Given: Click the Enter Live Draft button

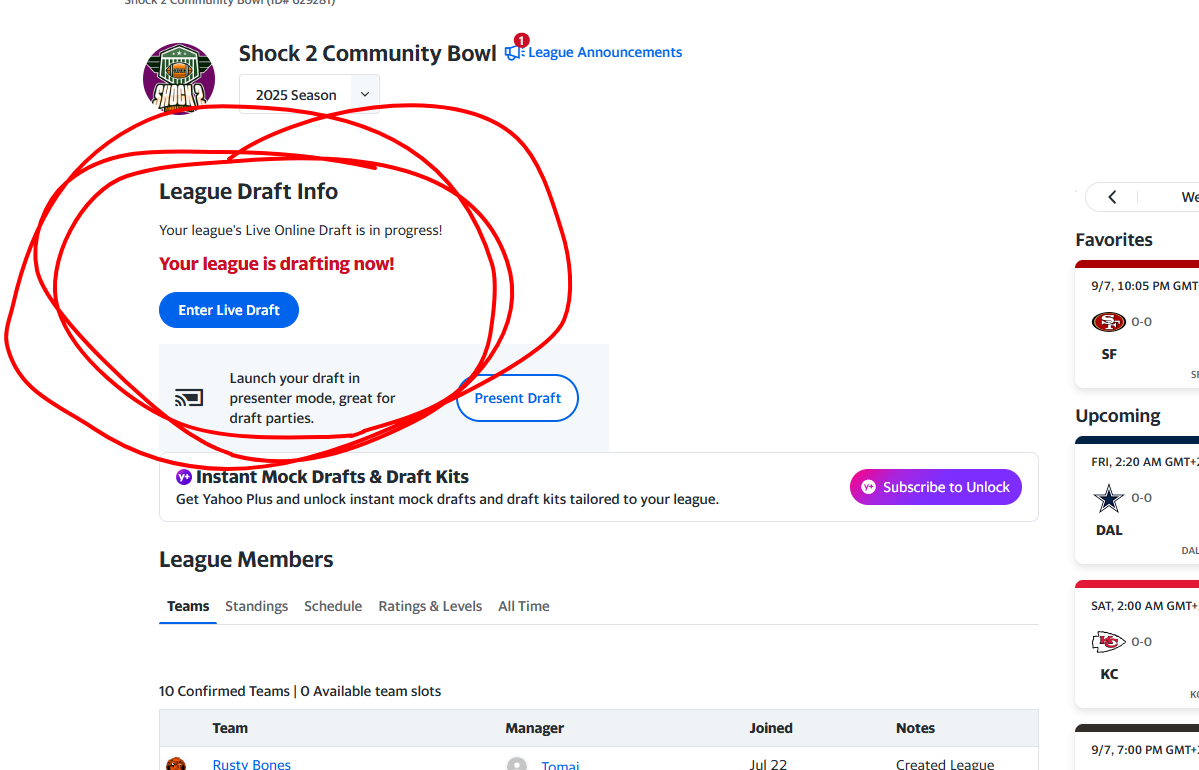Looking at the screenshot, I should click(229, 310).
